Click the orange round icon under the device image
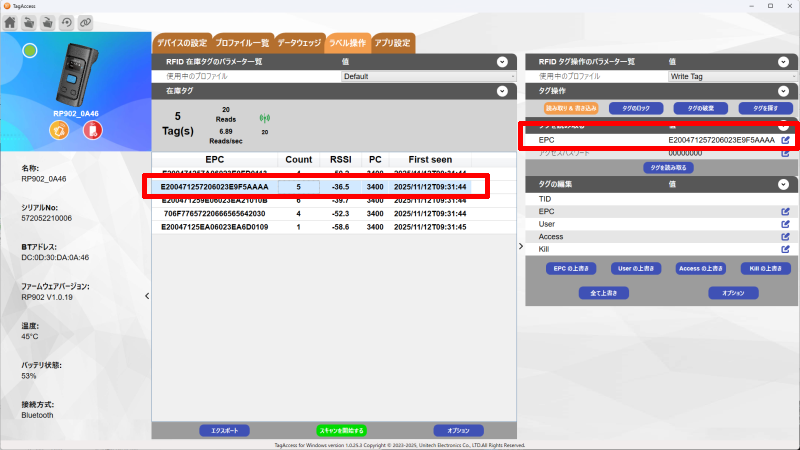Viewport: 800px width, 450px height. [58, 131]
